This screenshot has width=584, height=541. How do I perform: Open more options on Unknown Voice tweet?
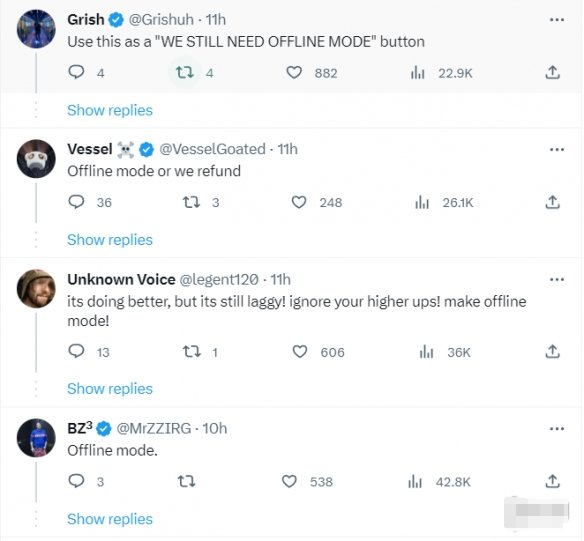(x=557, y=280)
